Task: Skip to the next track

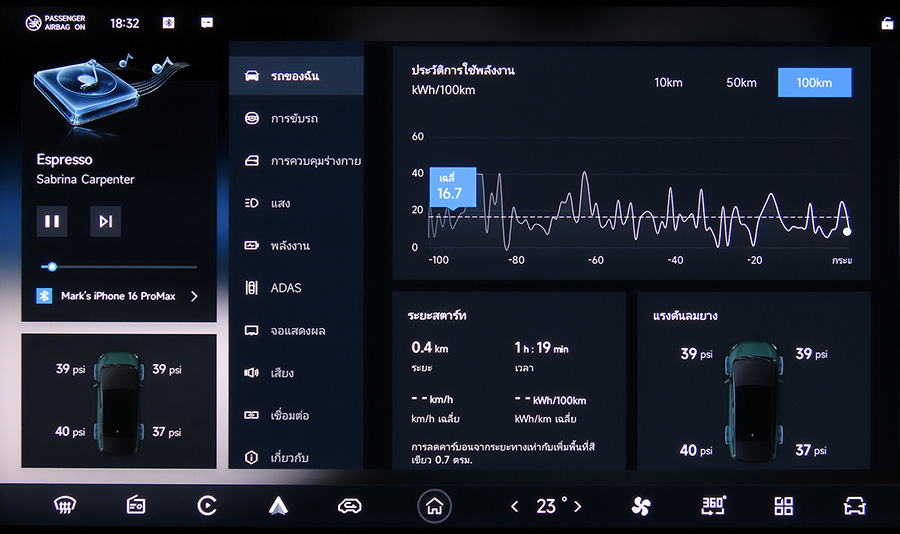Action: pyautogui.click(x=105, y=221)
